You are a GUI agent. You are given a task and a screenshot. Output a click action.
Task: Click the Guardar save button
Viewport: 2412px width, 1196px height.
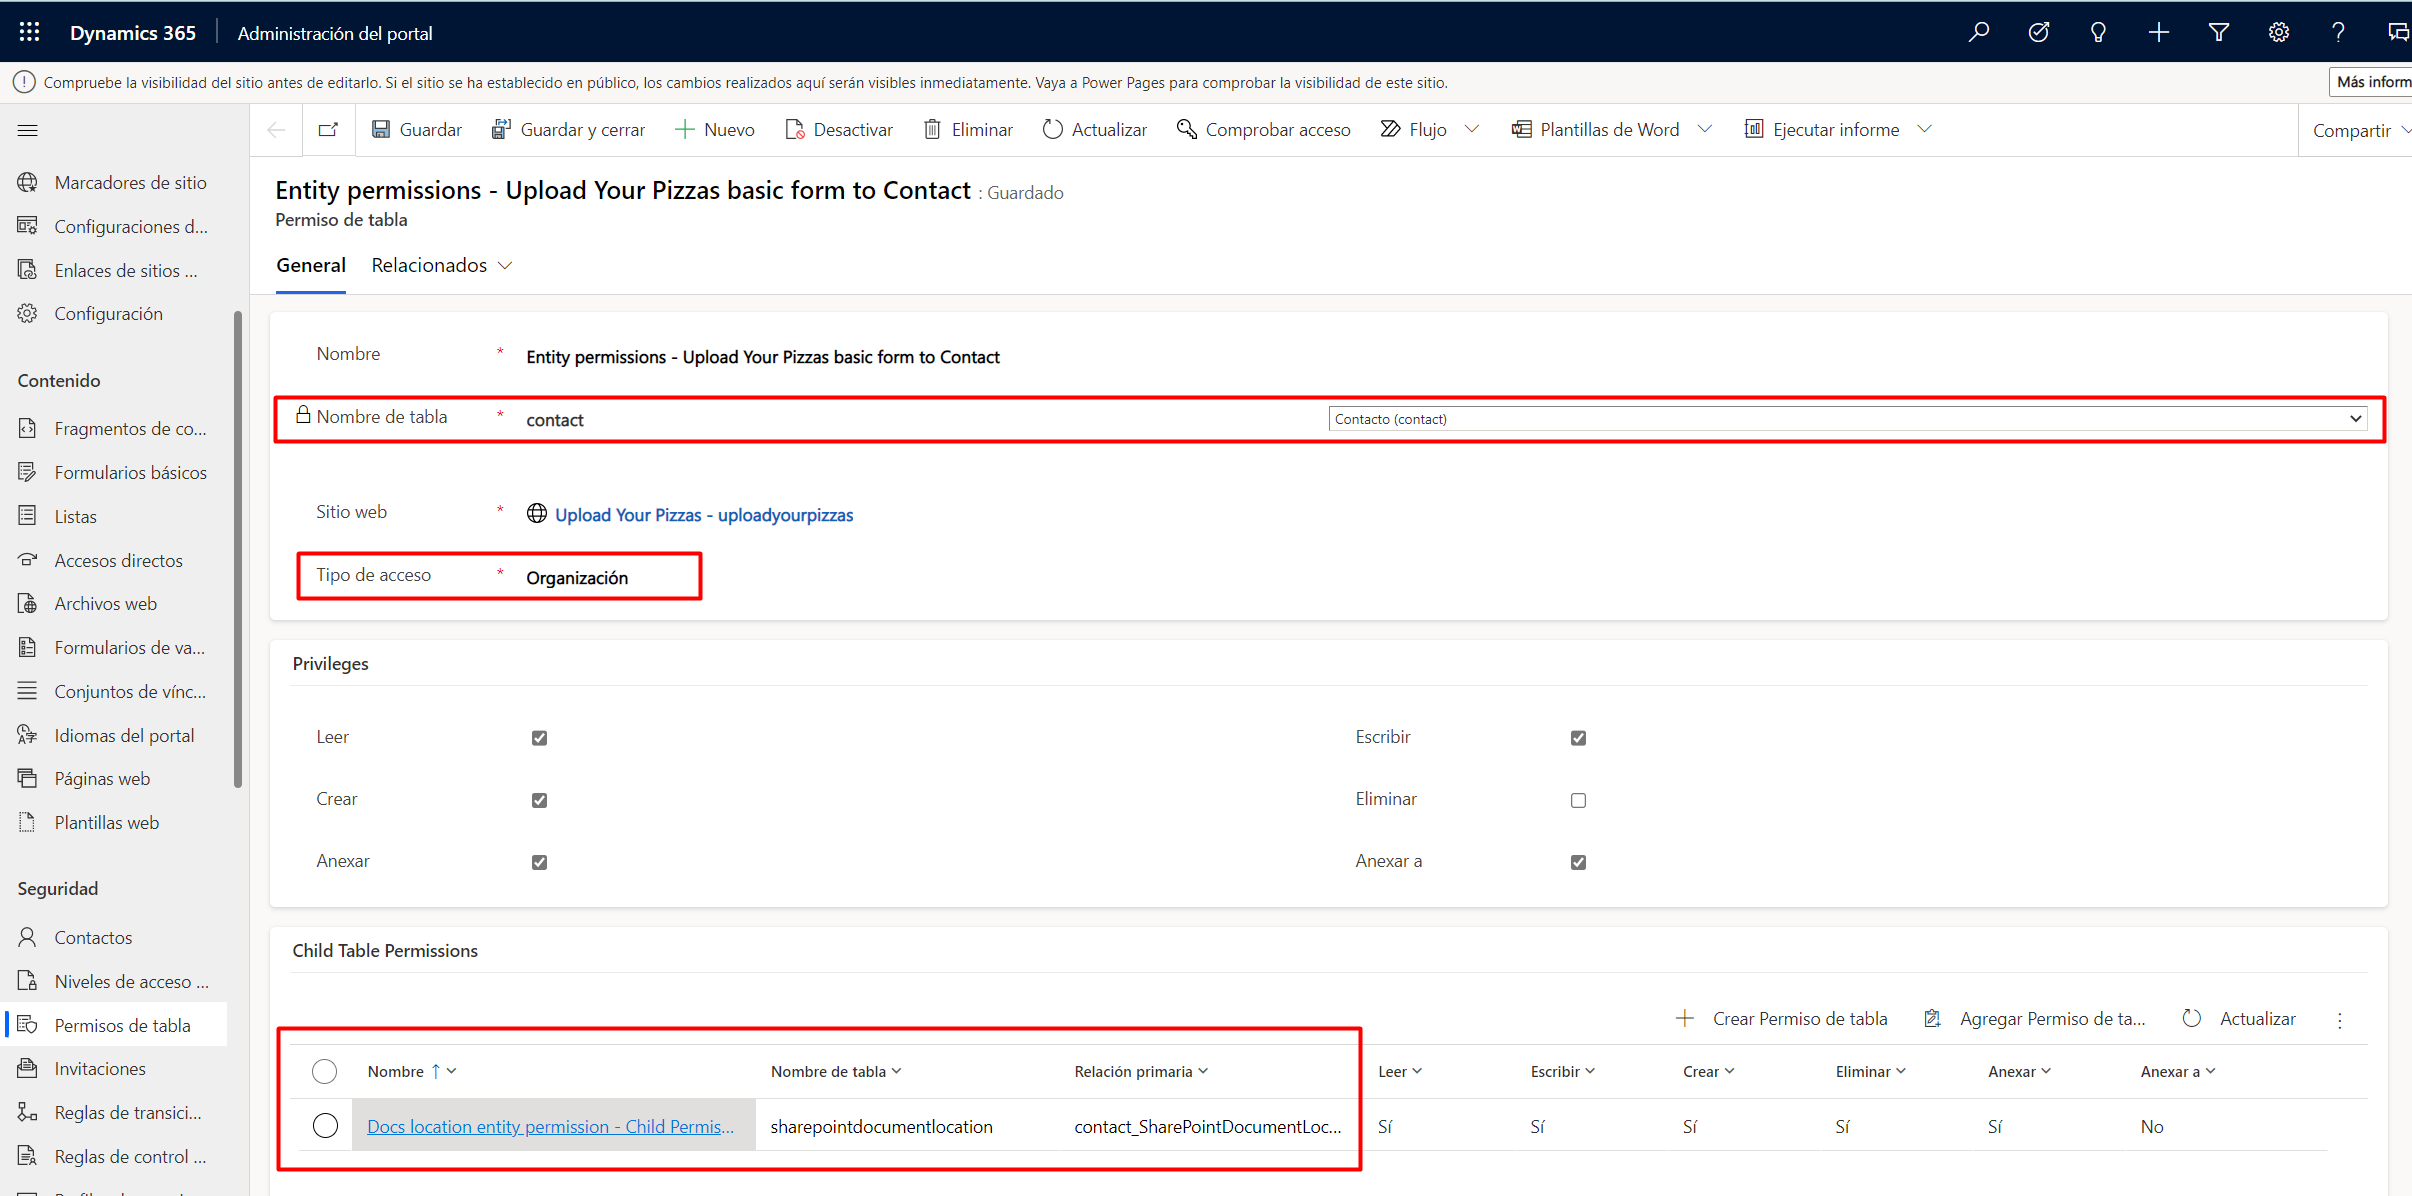click(x=416, y=130)
